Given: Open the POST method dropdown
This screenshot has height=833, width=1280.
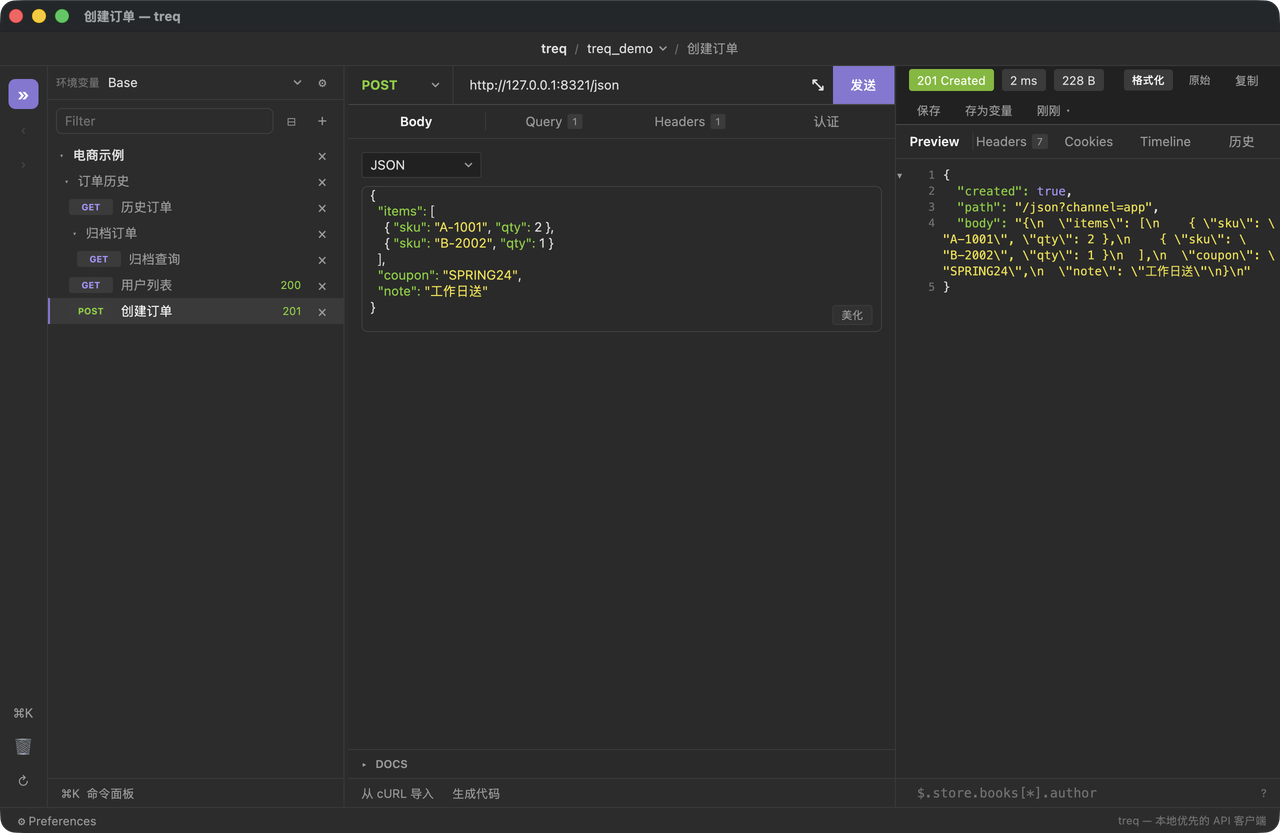Looking at the screenshot, I should (400, 85).
